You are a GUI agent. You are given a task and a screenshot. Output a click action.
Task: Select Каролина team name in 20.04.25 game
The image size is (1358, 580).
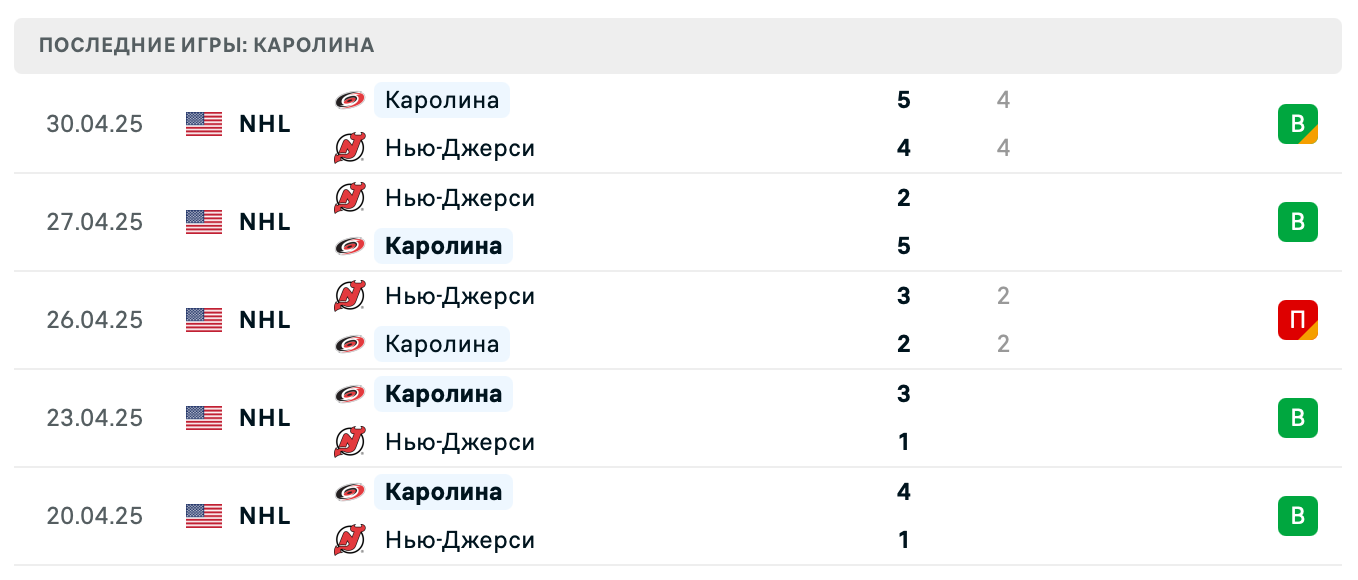tap(443, 492)
